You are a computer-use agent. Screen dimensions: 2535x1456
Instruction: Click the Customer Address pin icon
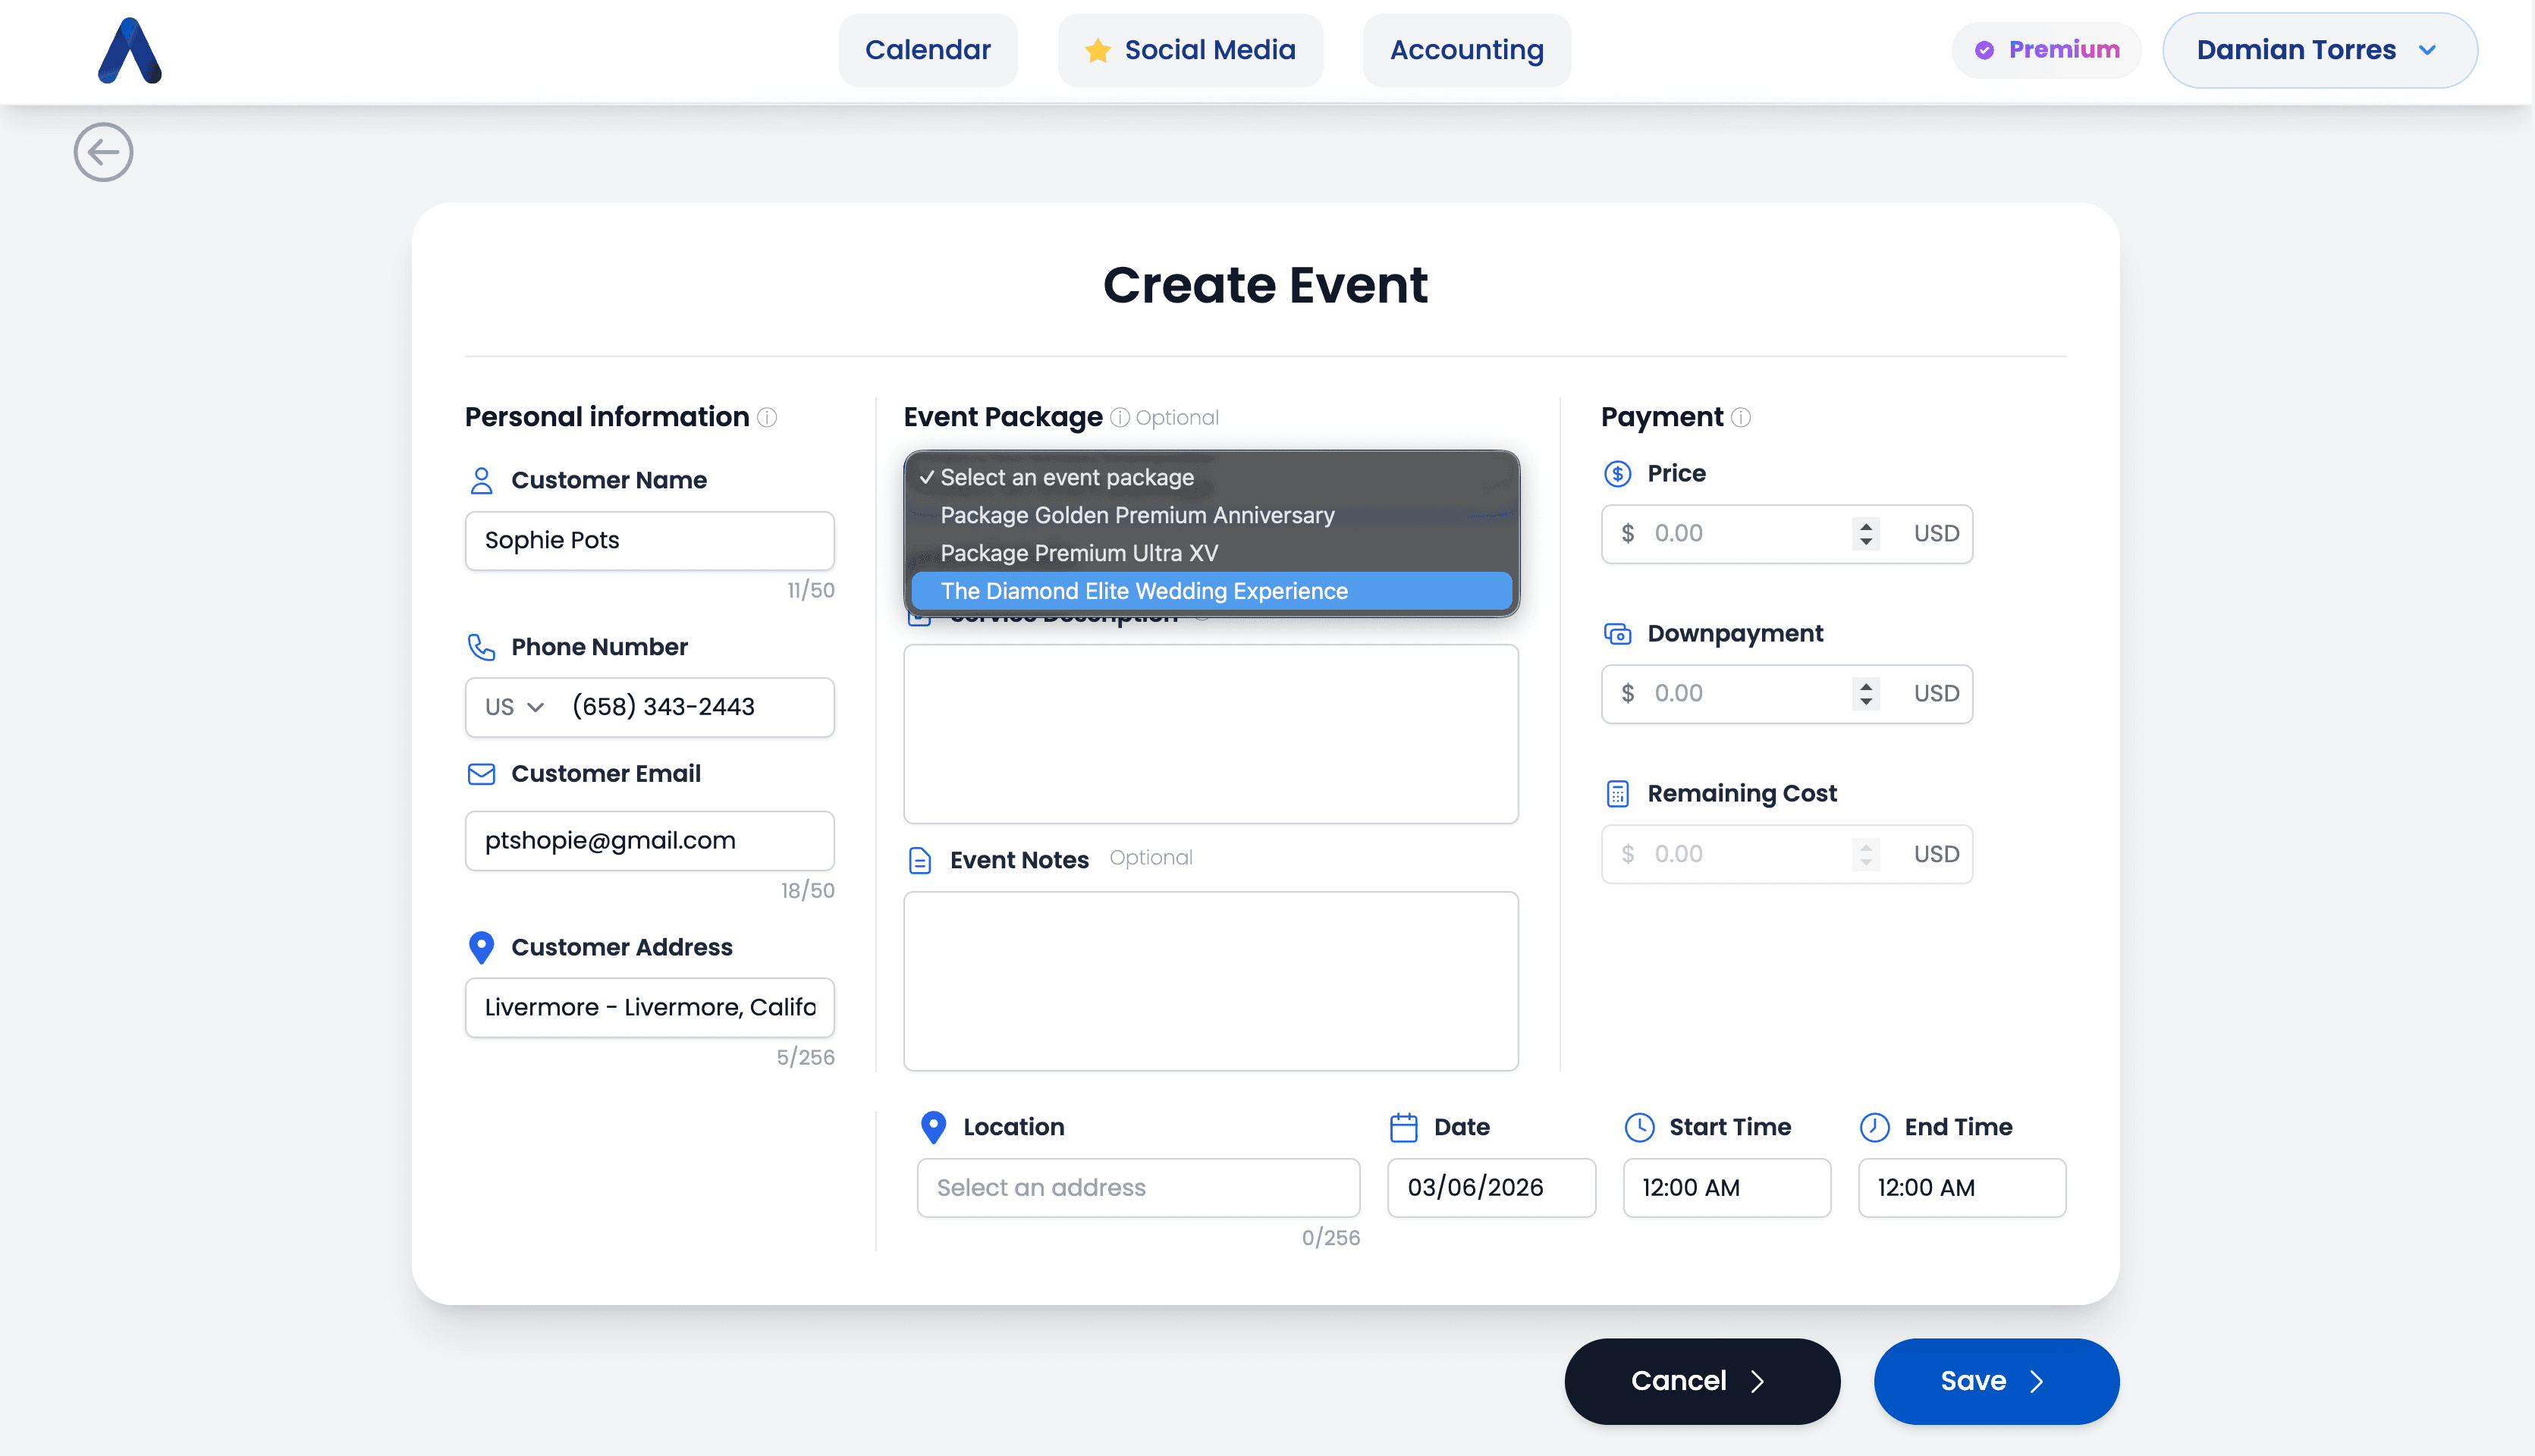(x=481, y=947)
